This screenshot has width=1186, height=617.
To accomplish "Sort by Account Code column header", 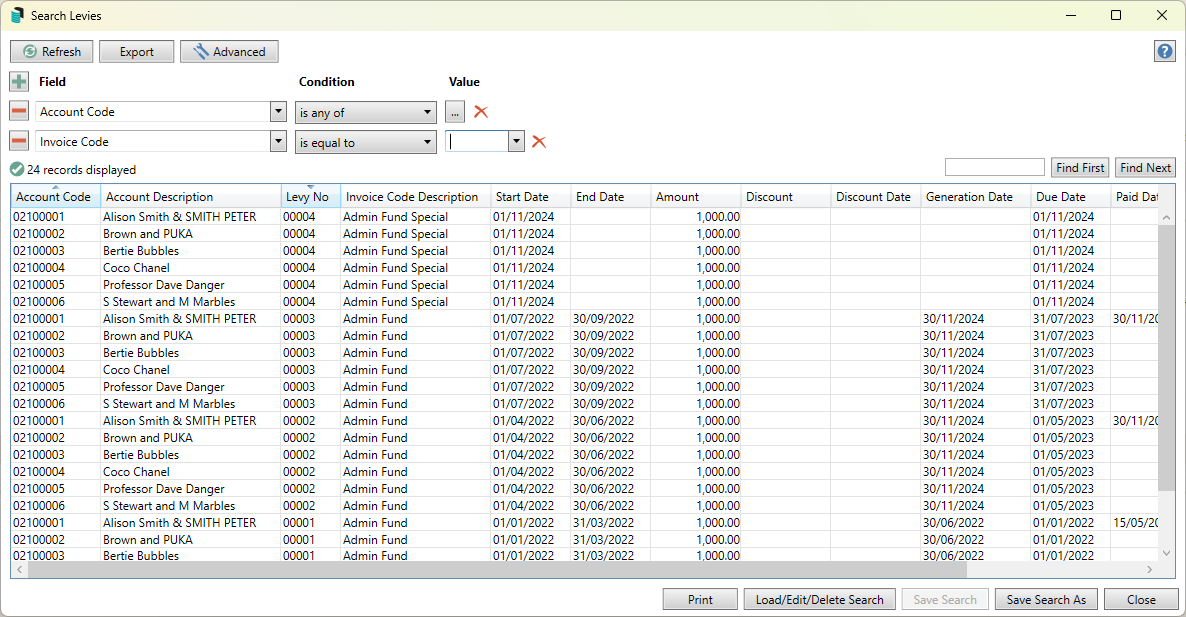I will pos(54,197).
